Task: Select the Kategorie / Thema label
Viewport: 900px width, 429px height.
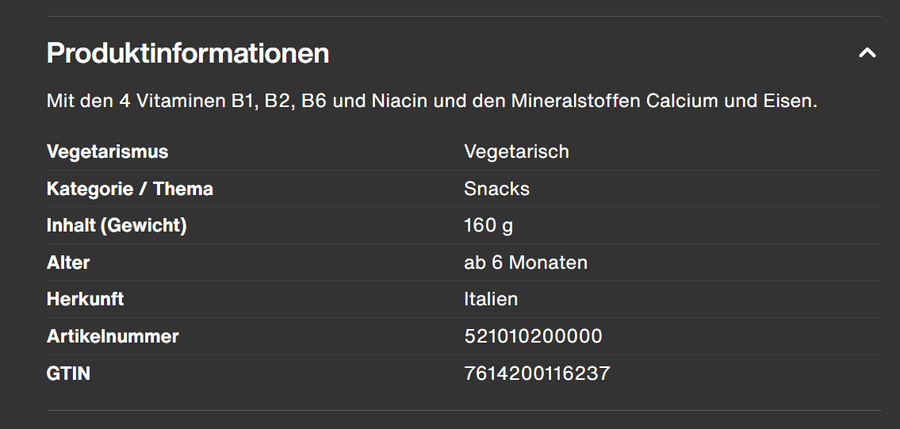Action: point(130,189)
